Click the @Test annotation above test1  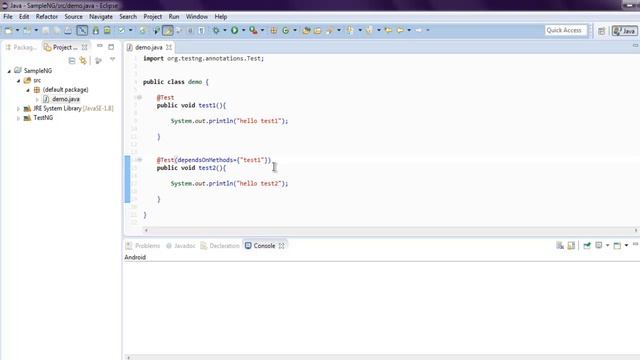165,98
